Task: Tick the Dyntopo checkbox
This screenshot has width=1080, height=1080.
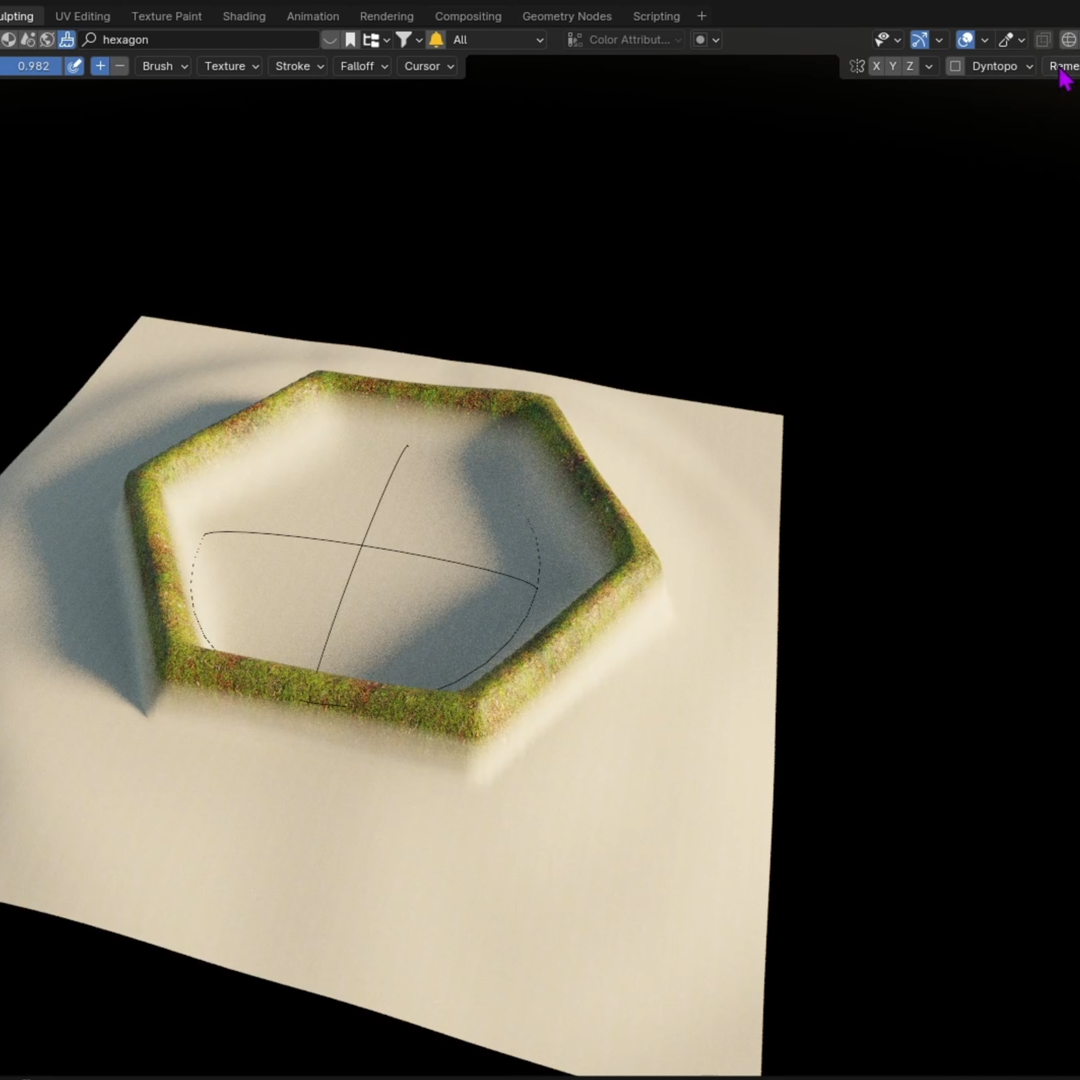Action: (956, 66)
